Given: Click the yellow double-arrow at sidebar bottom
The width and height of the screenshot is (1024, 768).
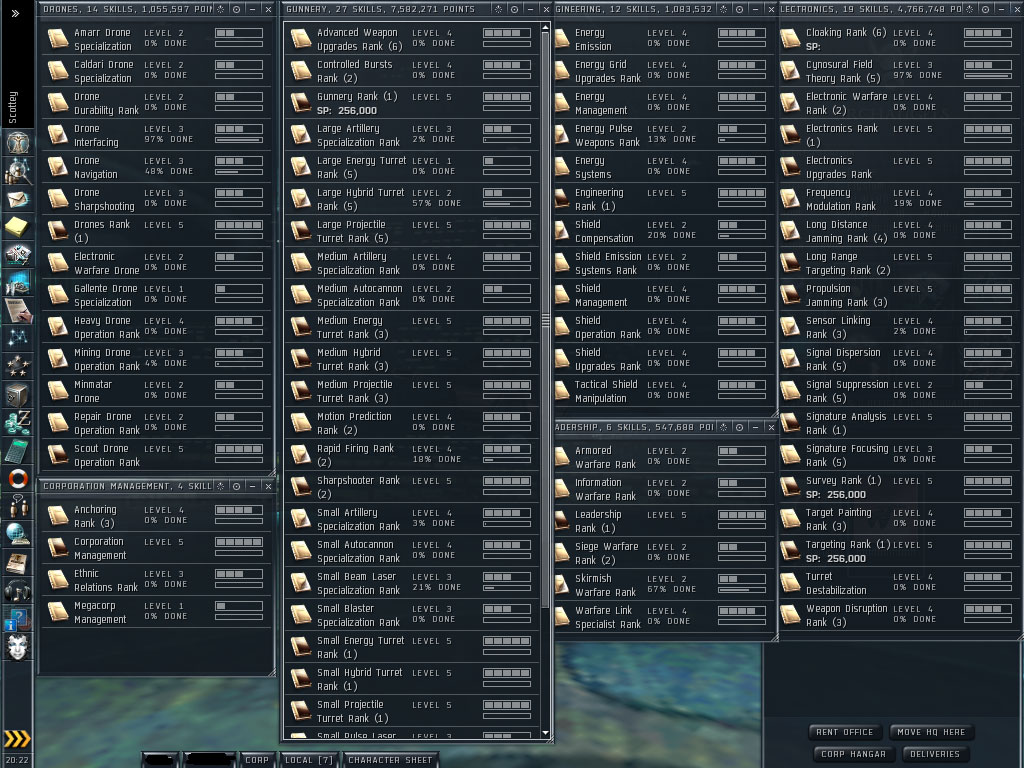Looking at the screenshot, I should (x=17, y=739).
